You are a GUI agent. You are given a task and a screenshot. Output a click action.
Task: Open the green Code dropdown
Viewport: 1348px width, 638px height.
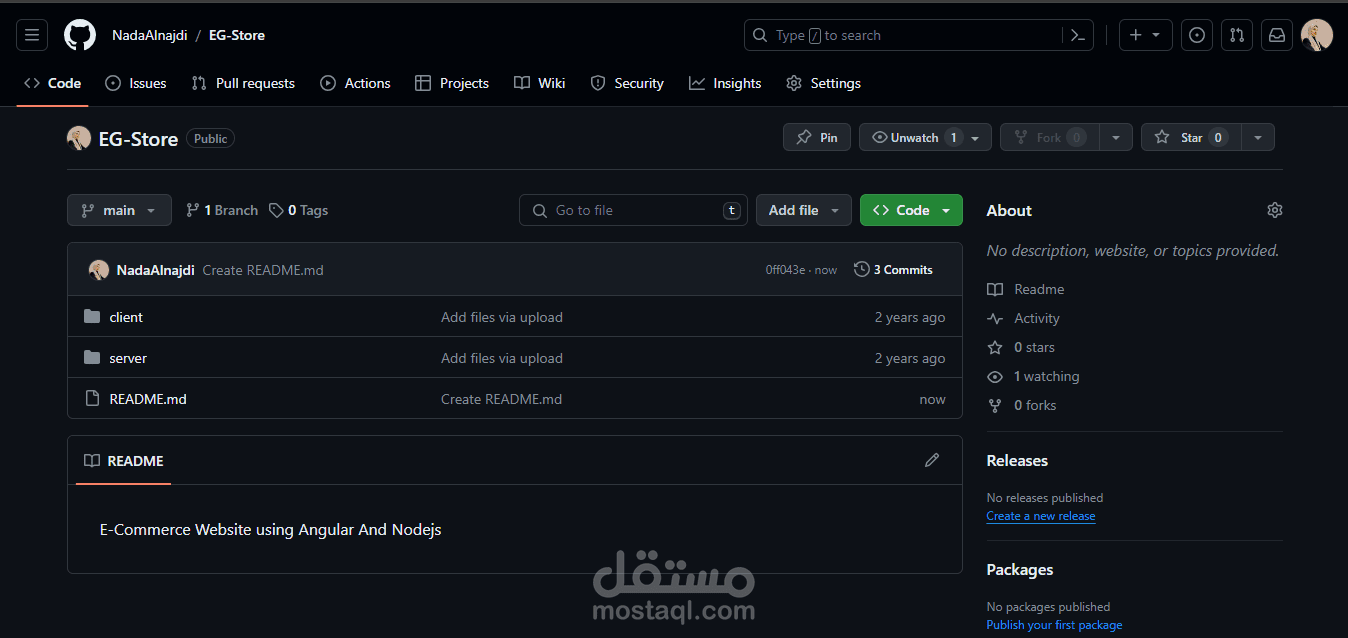(x=911, y=210)
